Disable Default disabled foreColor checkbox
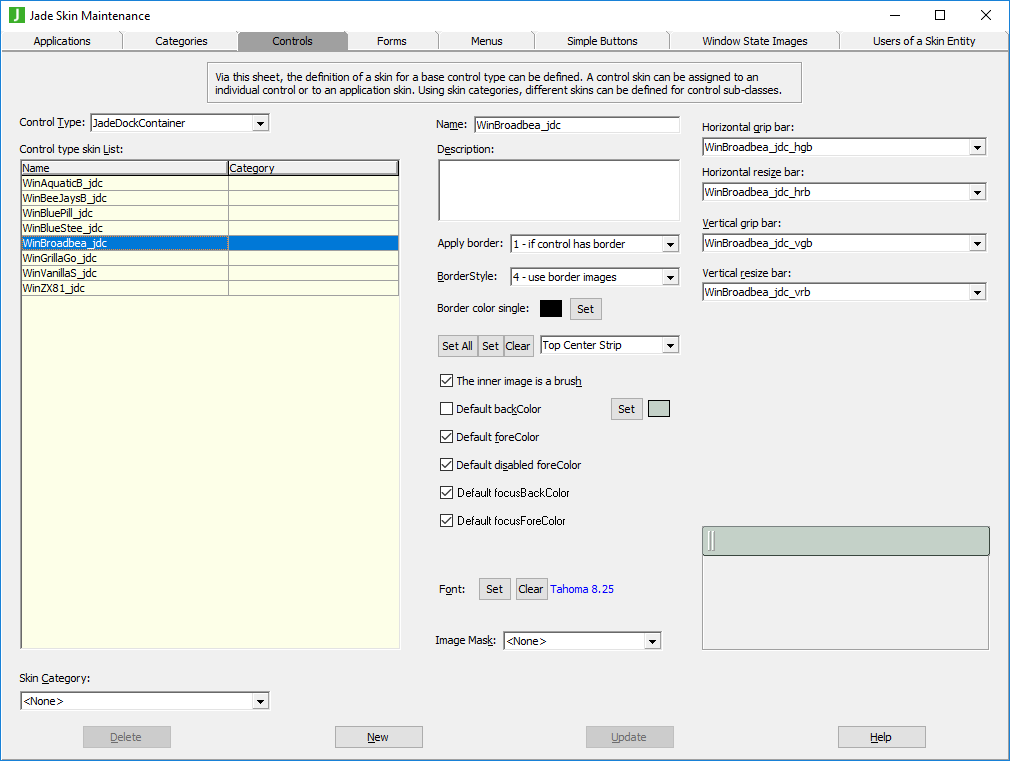 (x=446, y=465)
